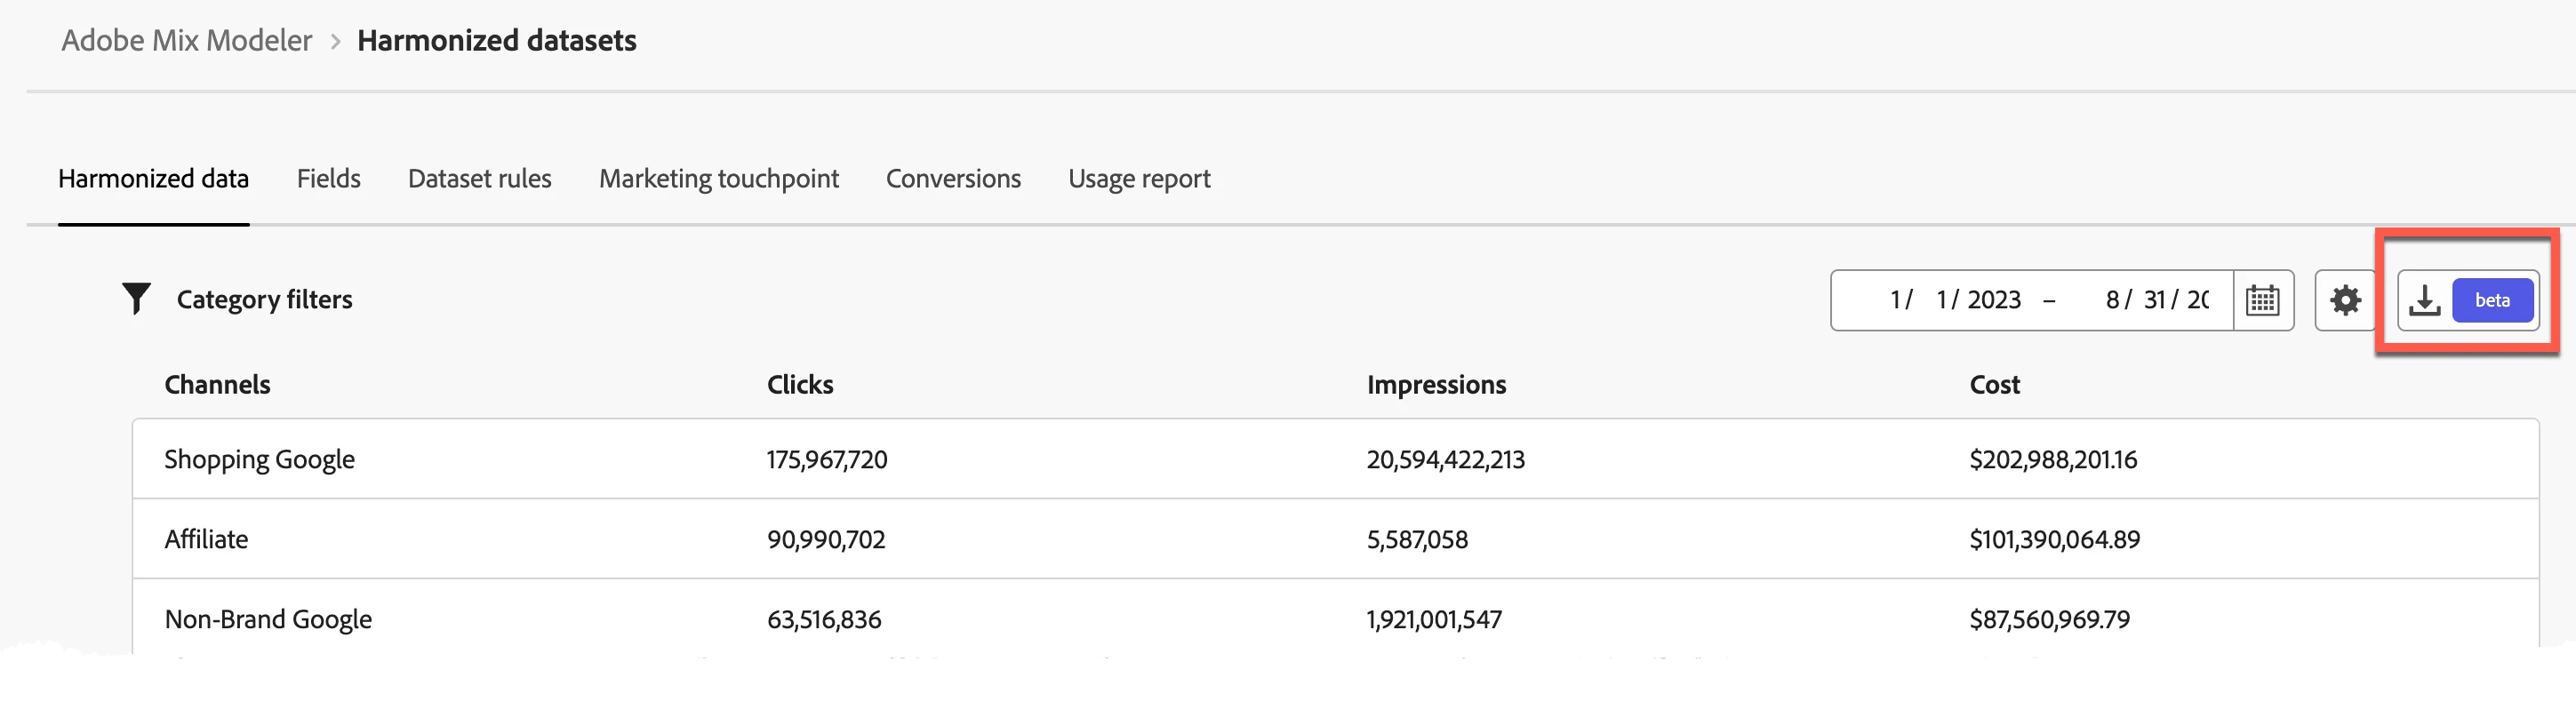Select the Shopping Google row name
Image resolution: width=2576 pixels, height=702 pixels.
pos(259,459)
